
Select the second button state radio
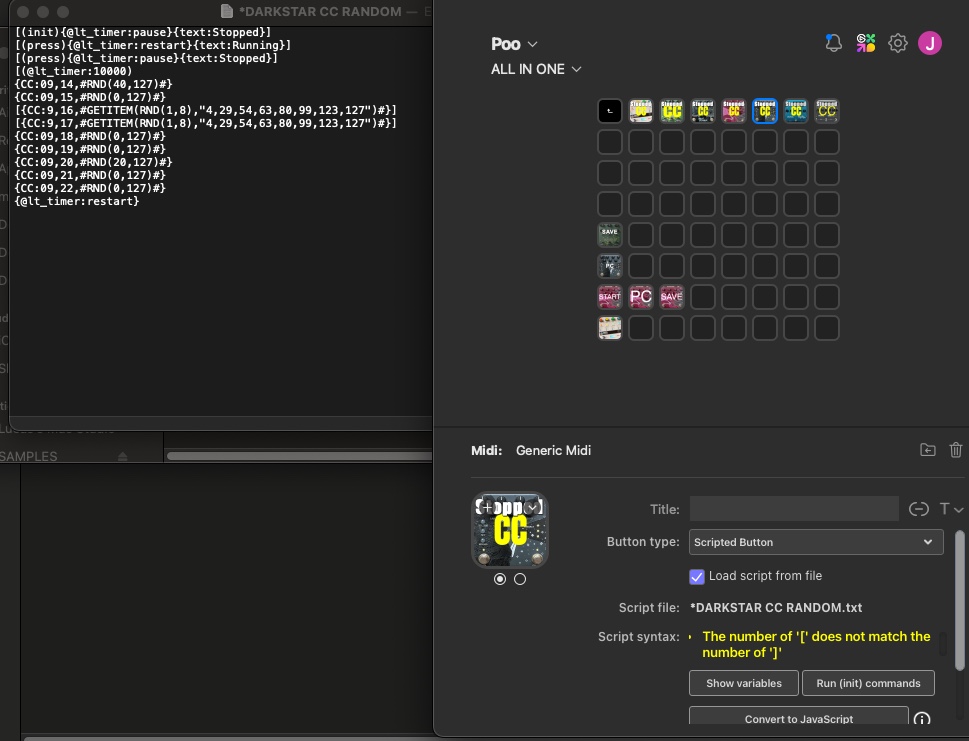point(520,579)
